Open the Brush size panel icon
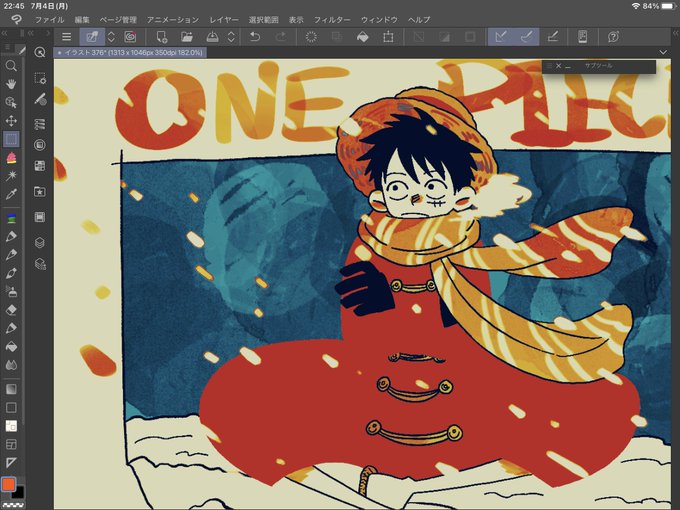 [40, 99]
